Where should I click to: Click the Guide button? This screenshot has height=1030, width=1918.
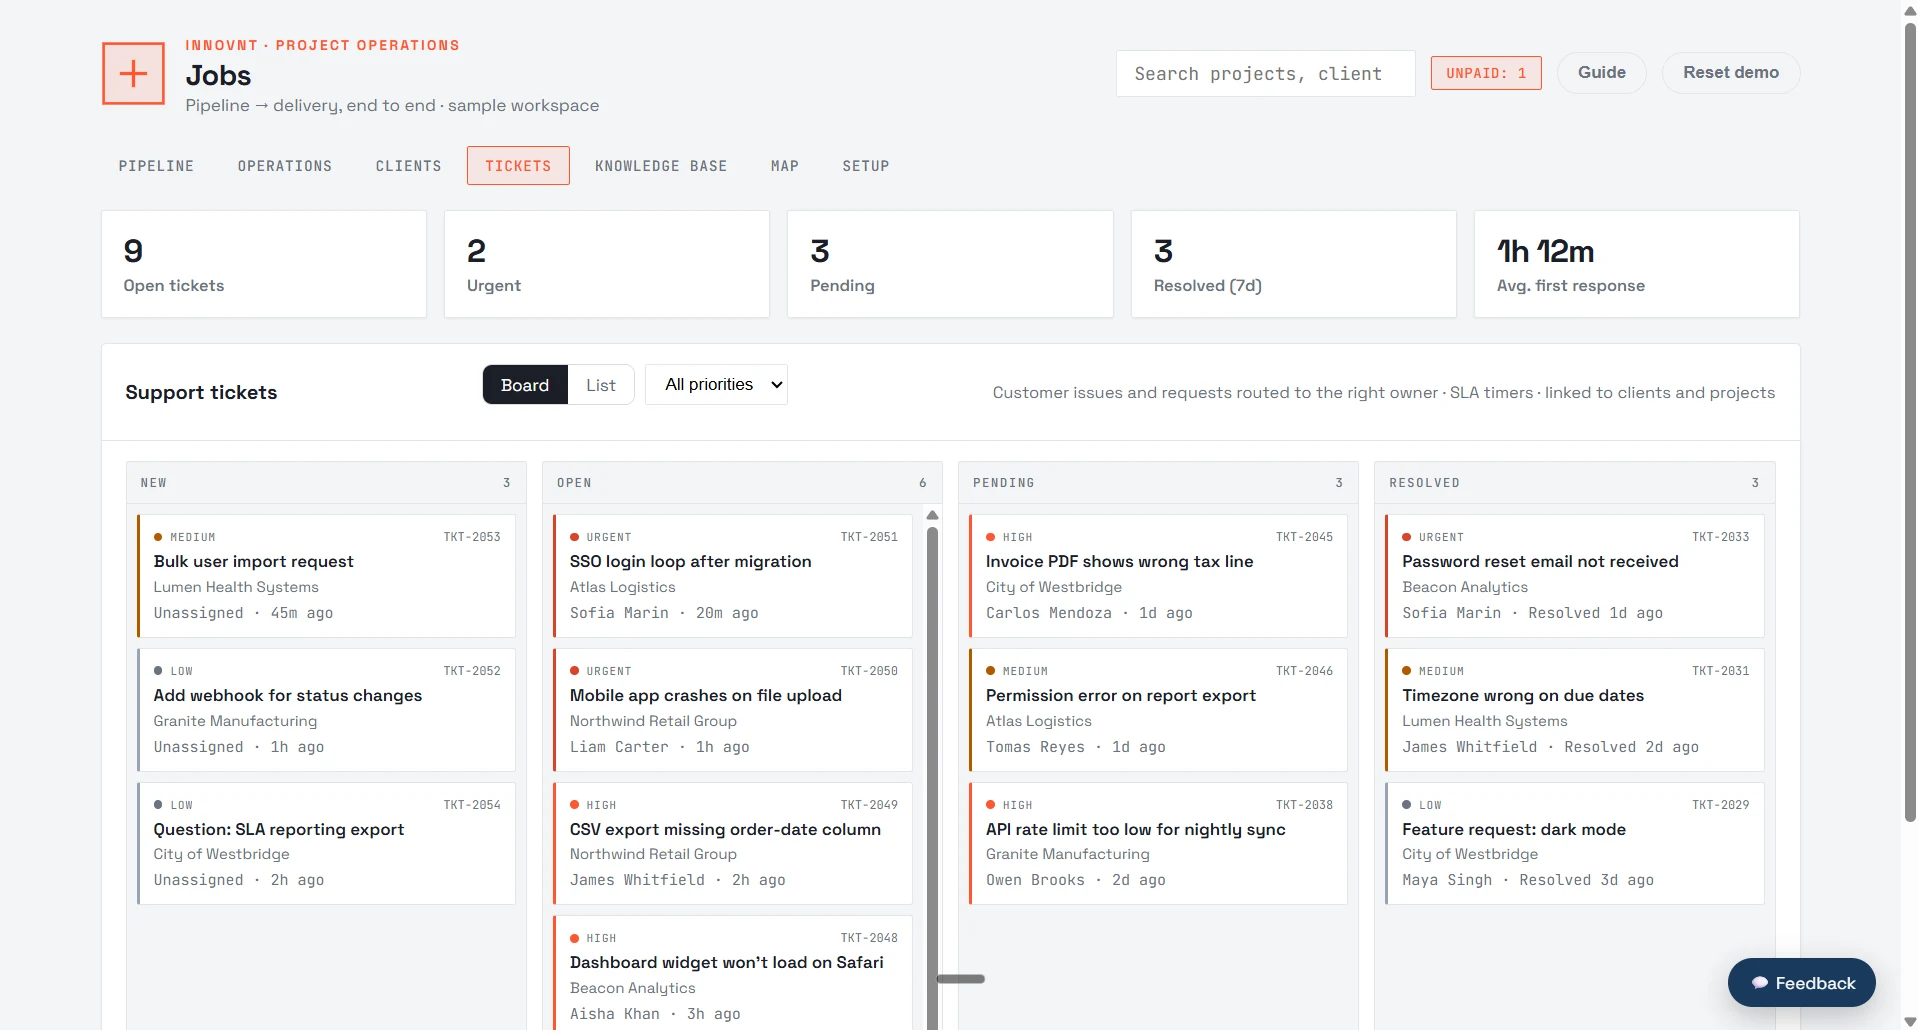click(1602, 73)
